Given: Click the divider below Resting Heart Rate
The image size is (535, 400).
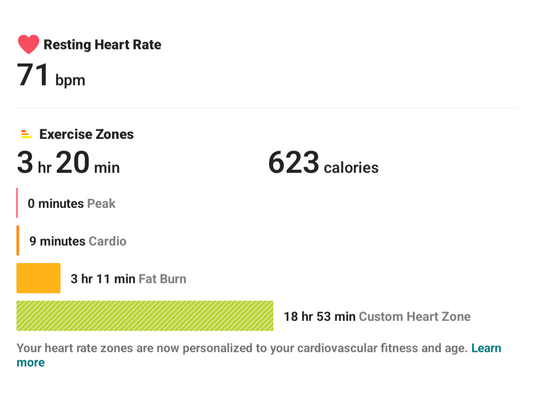Looking at the screenshot, I should click(x=267, y=109).
